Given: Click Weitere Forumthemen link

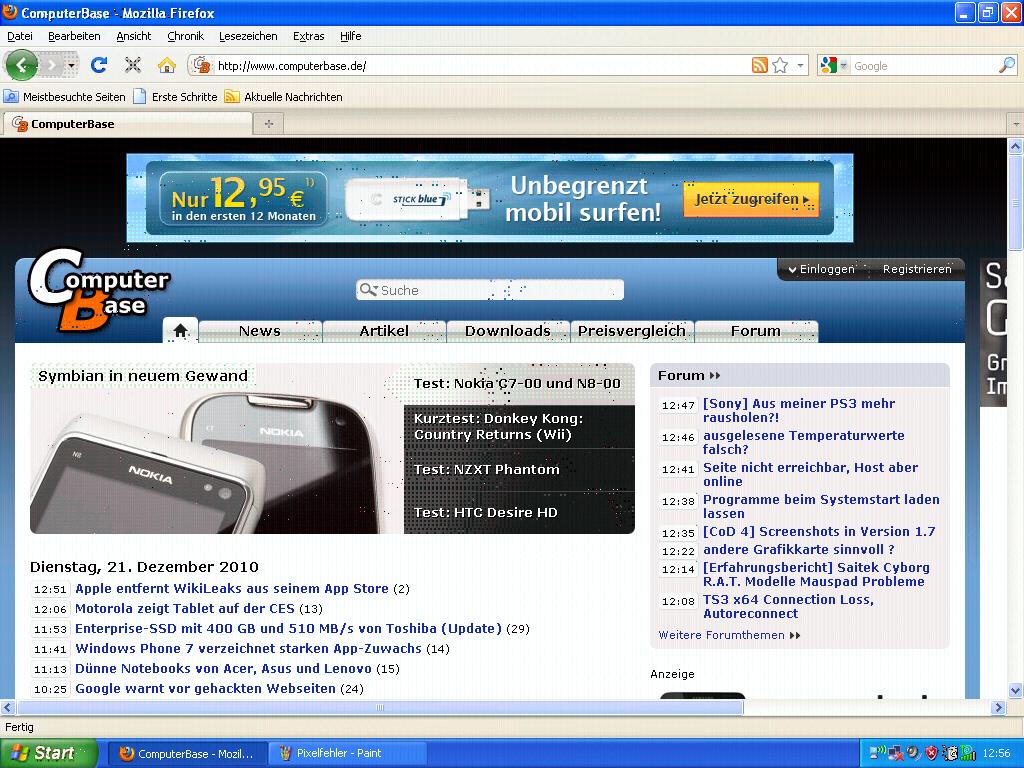Looking at the screenshot, I should point(729,635).
